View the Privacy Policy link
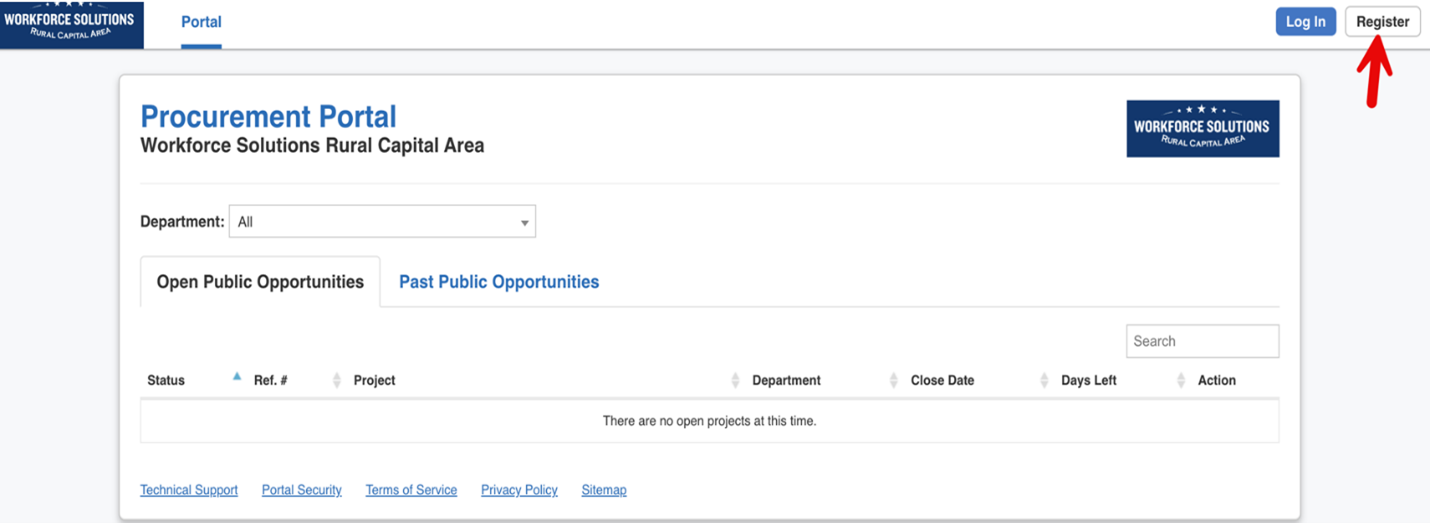1430x523 pixels. (519, 490)
